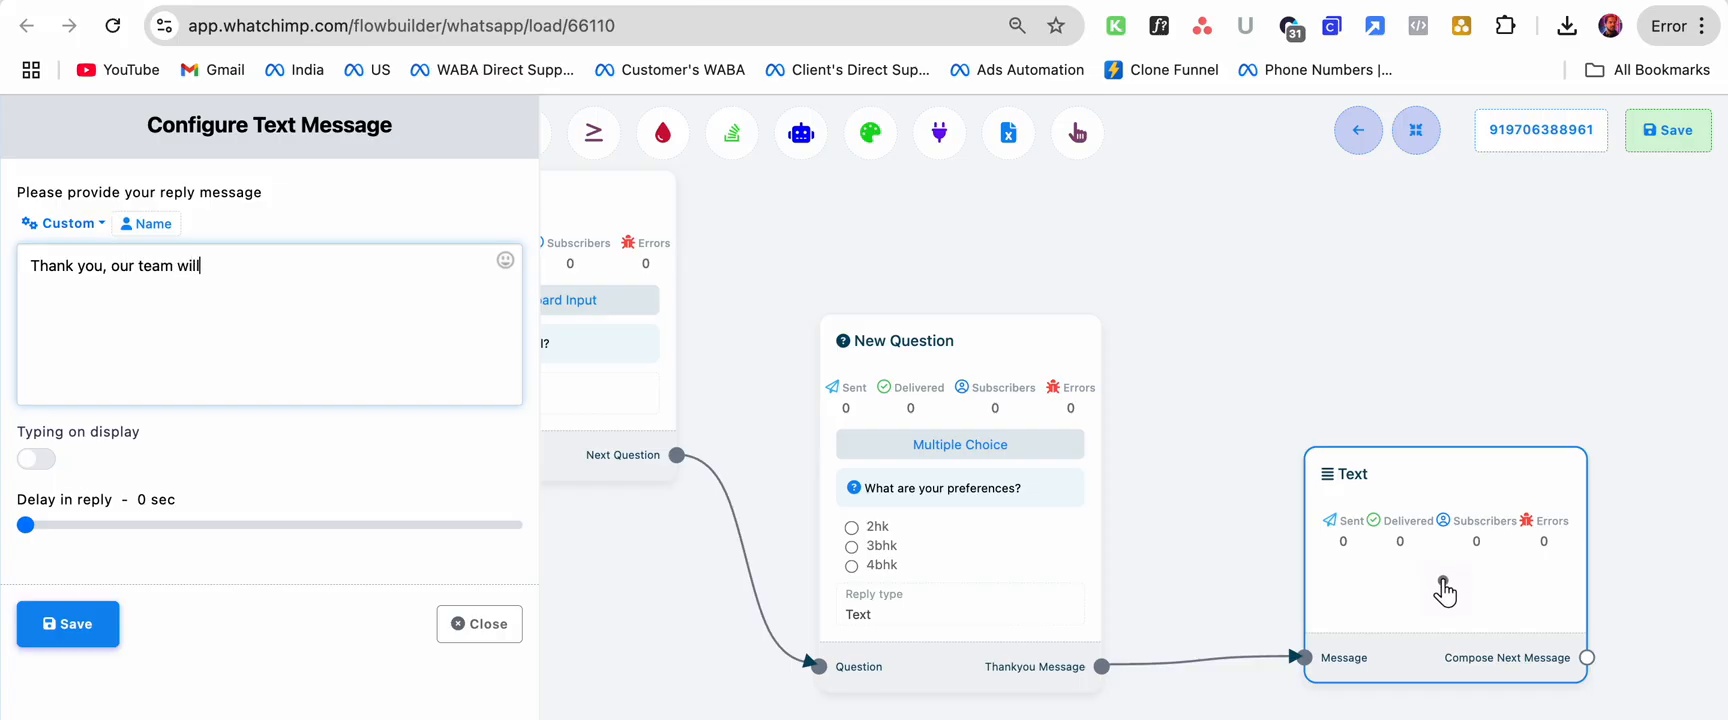
Task: Open the Custom variables dropdown
Action: [x=64, y=224]
